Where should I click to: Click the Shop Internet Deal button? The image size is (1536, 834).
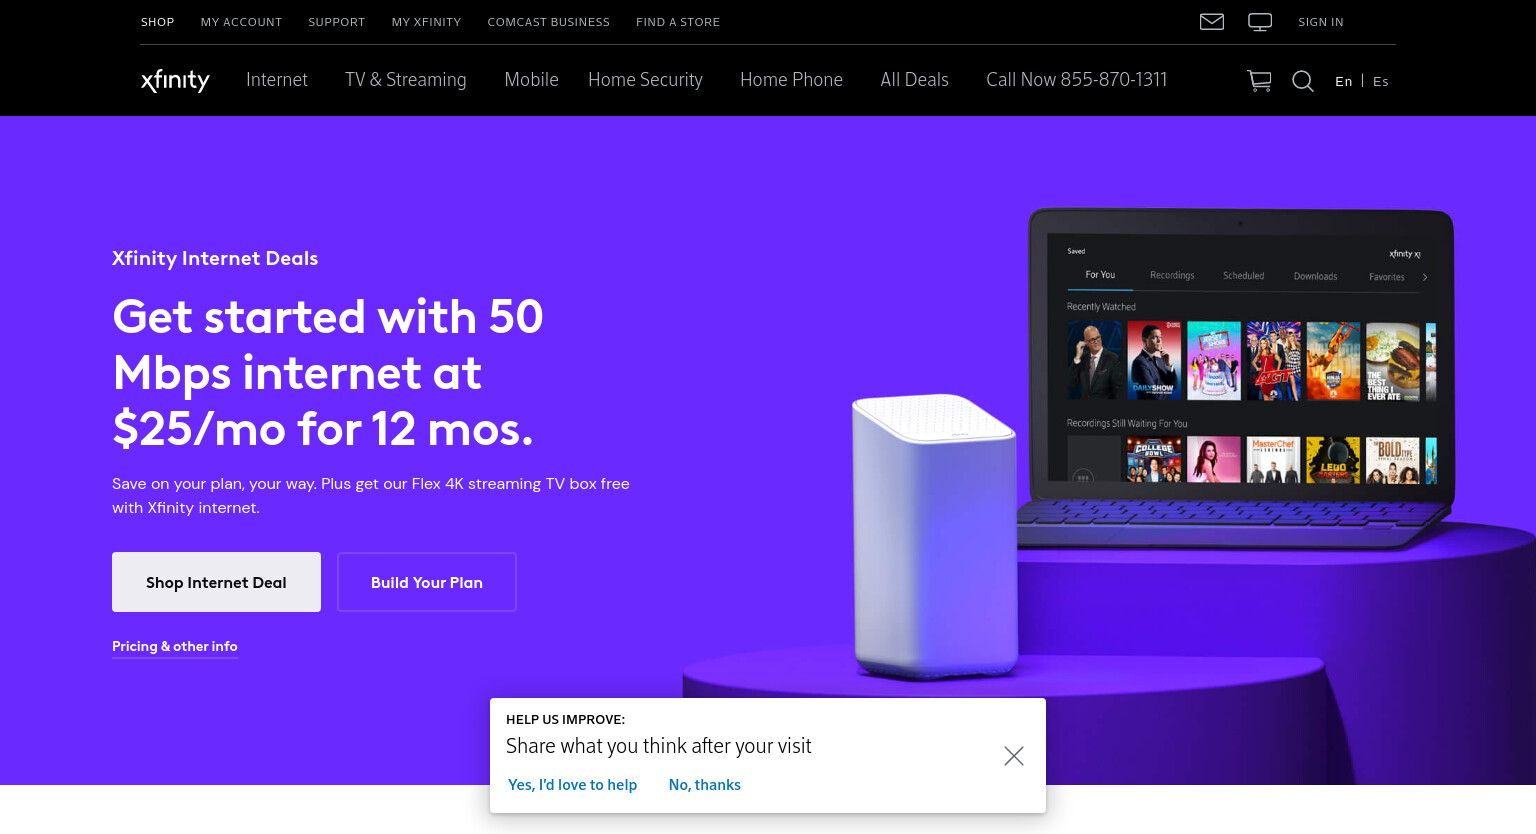[x=216, y=582]
